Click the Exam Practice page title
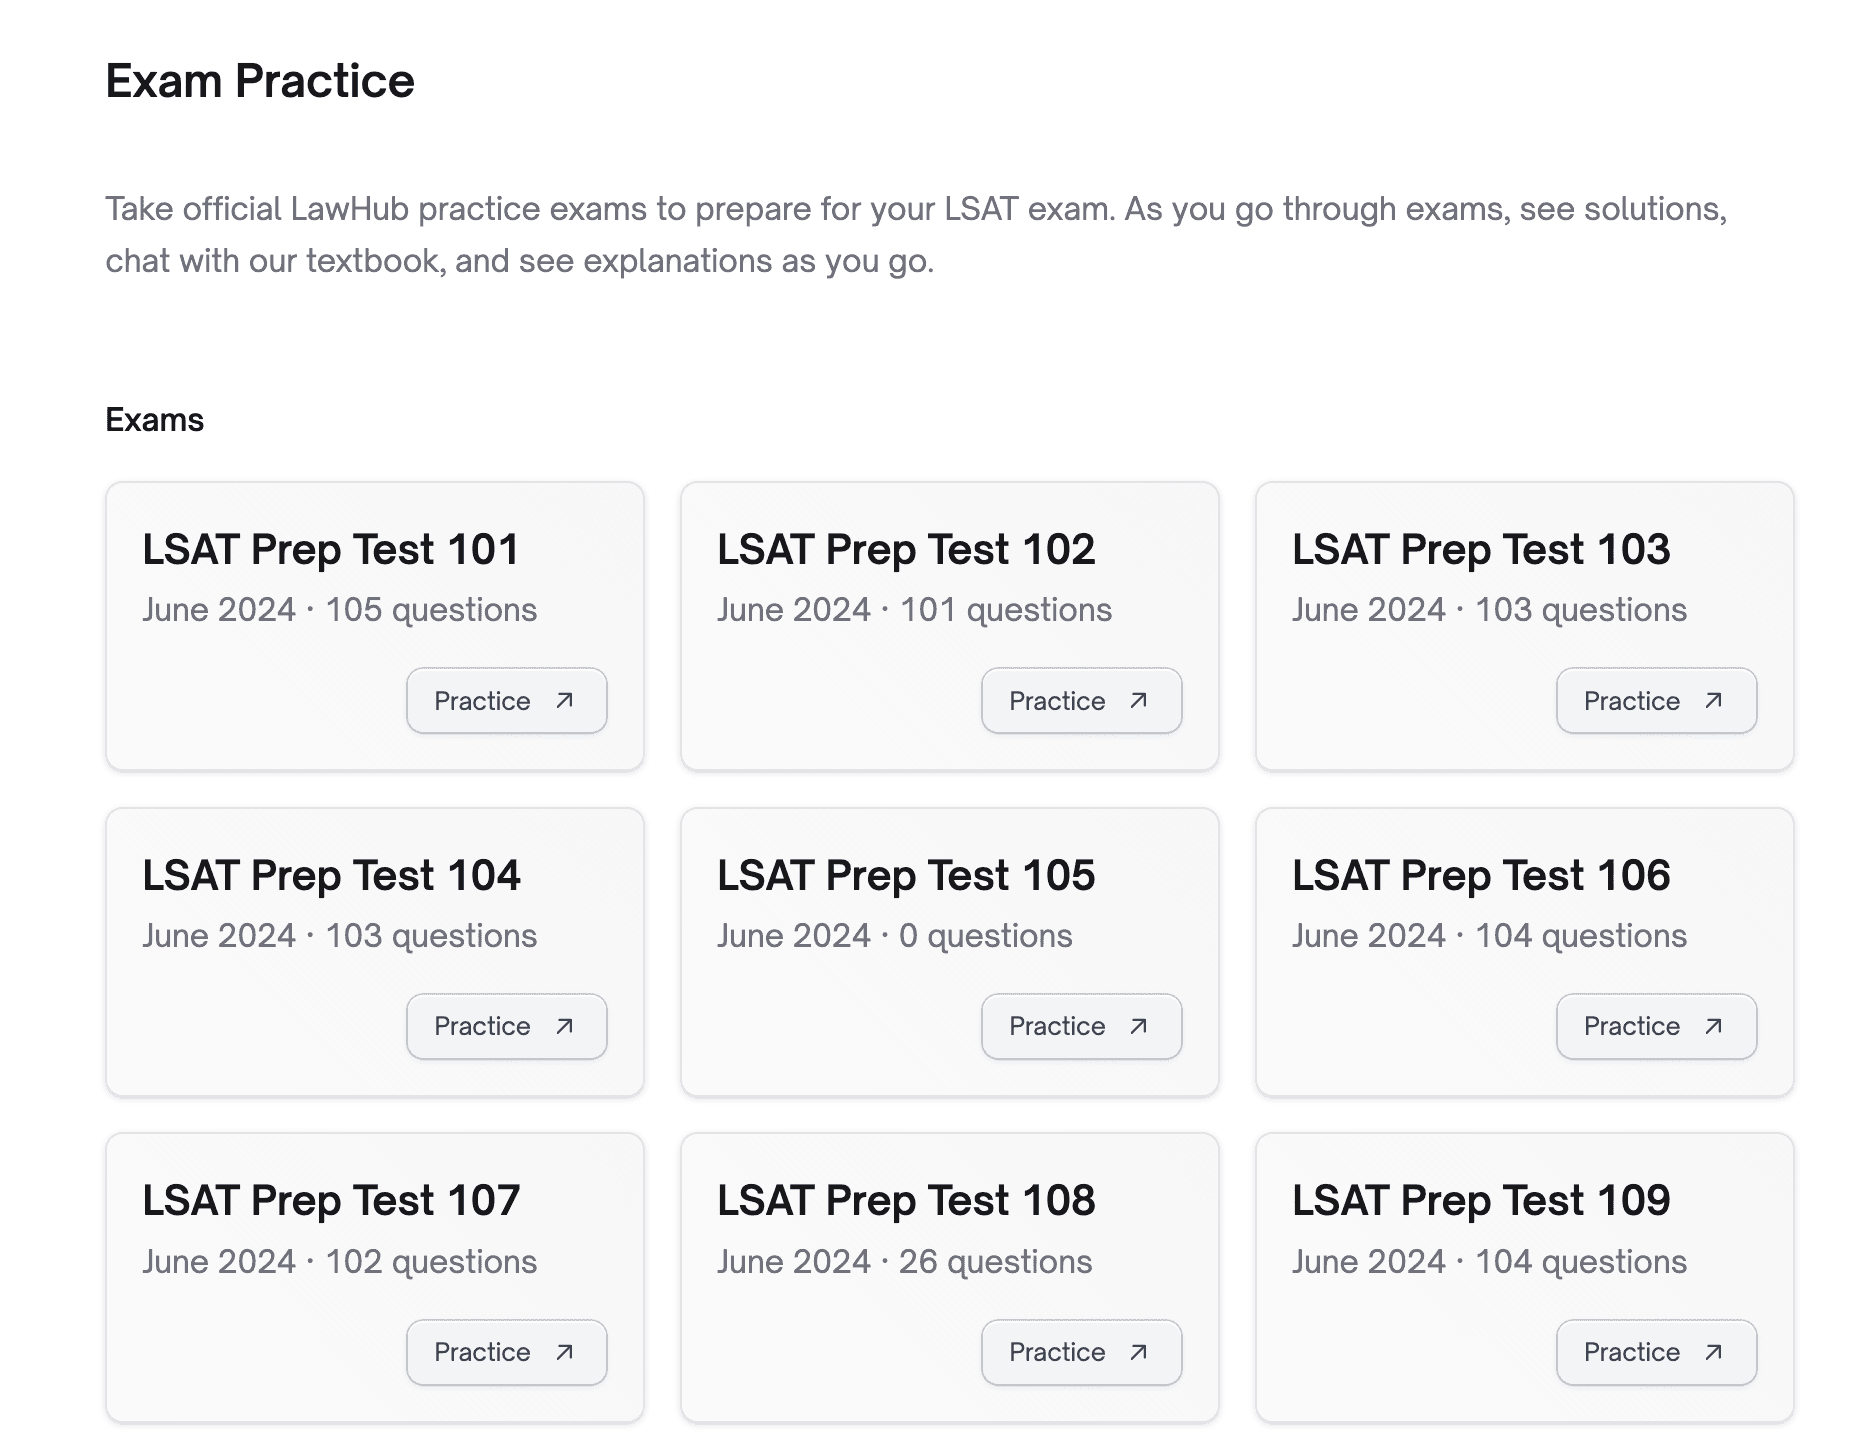Viewport: 1872px width, 1450px height. (x=259, y=82)
